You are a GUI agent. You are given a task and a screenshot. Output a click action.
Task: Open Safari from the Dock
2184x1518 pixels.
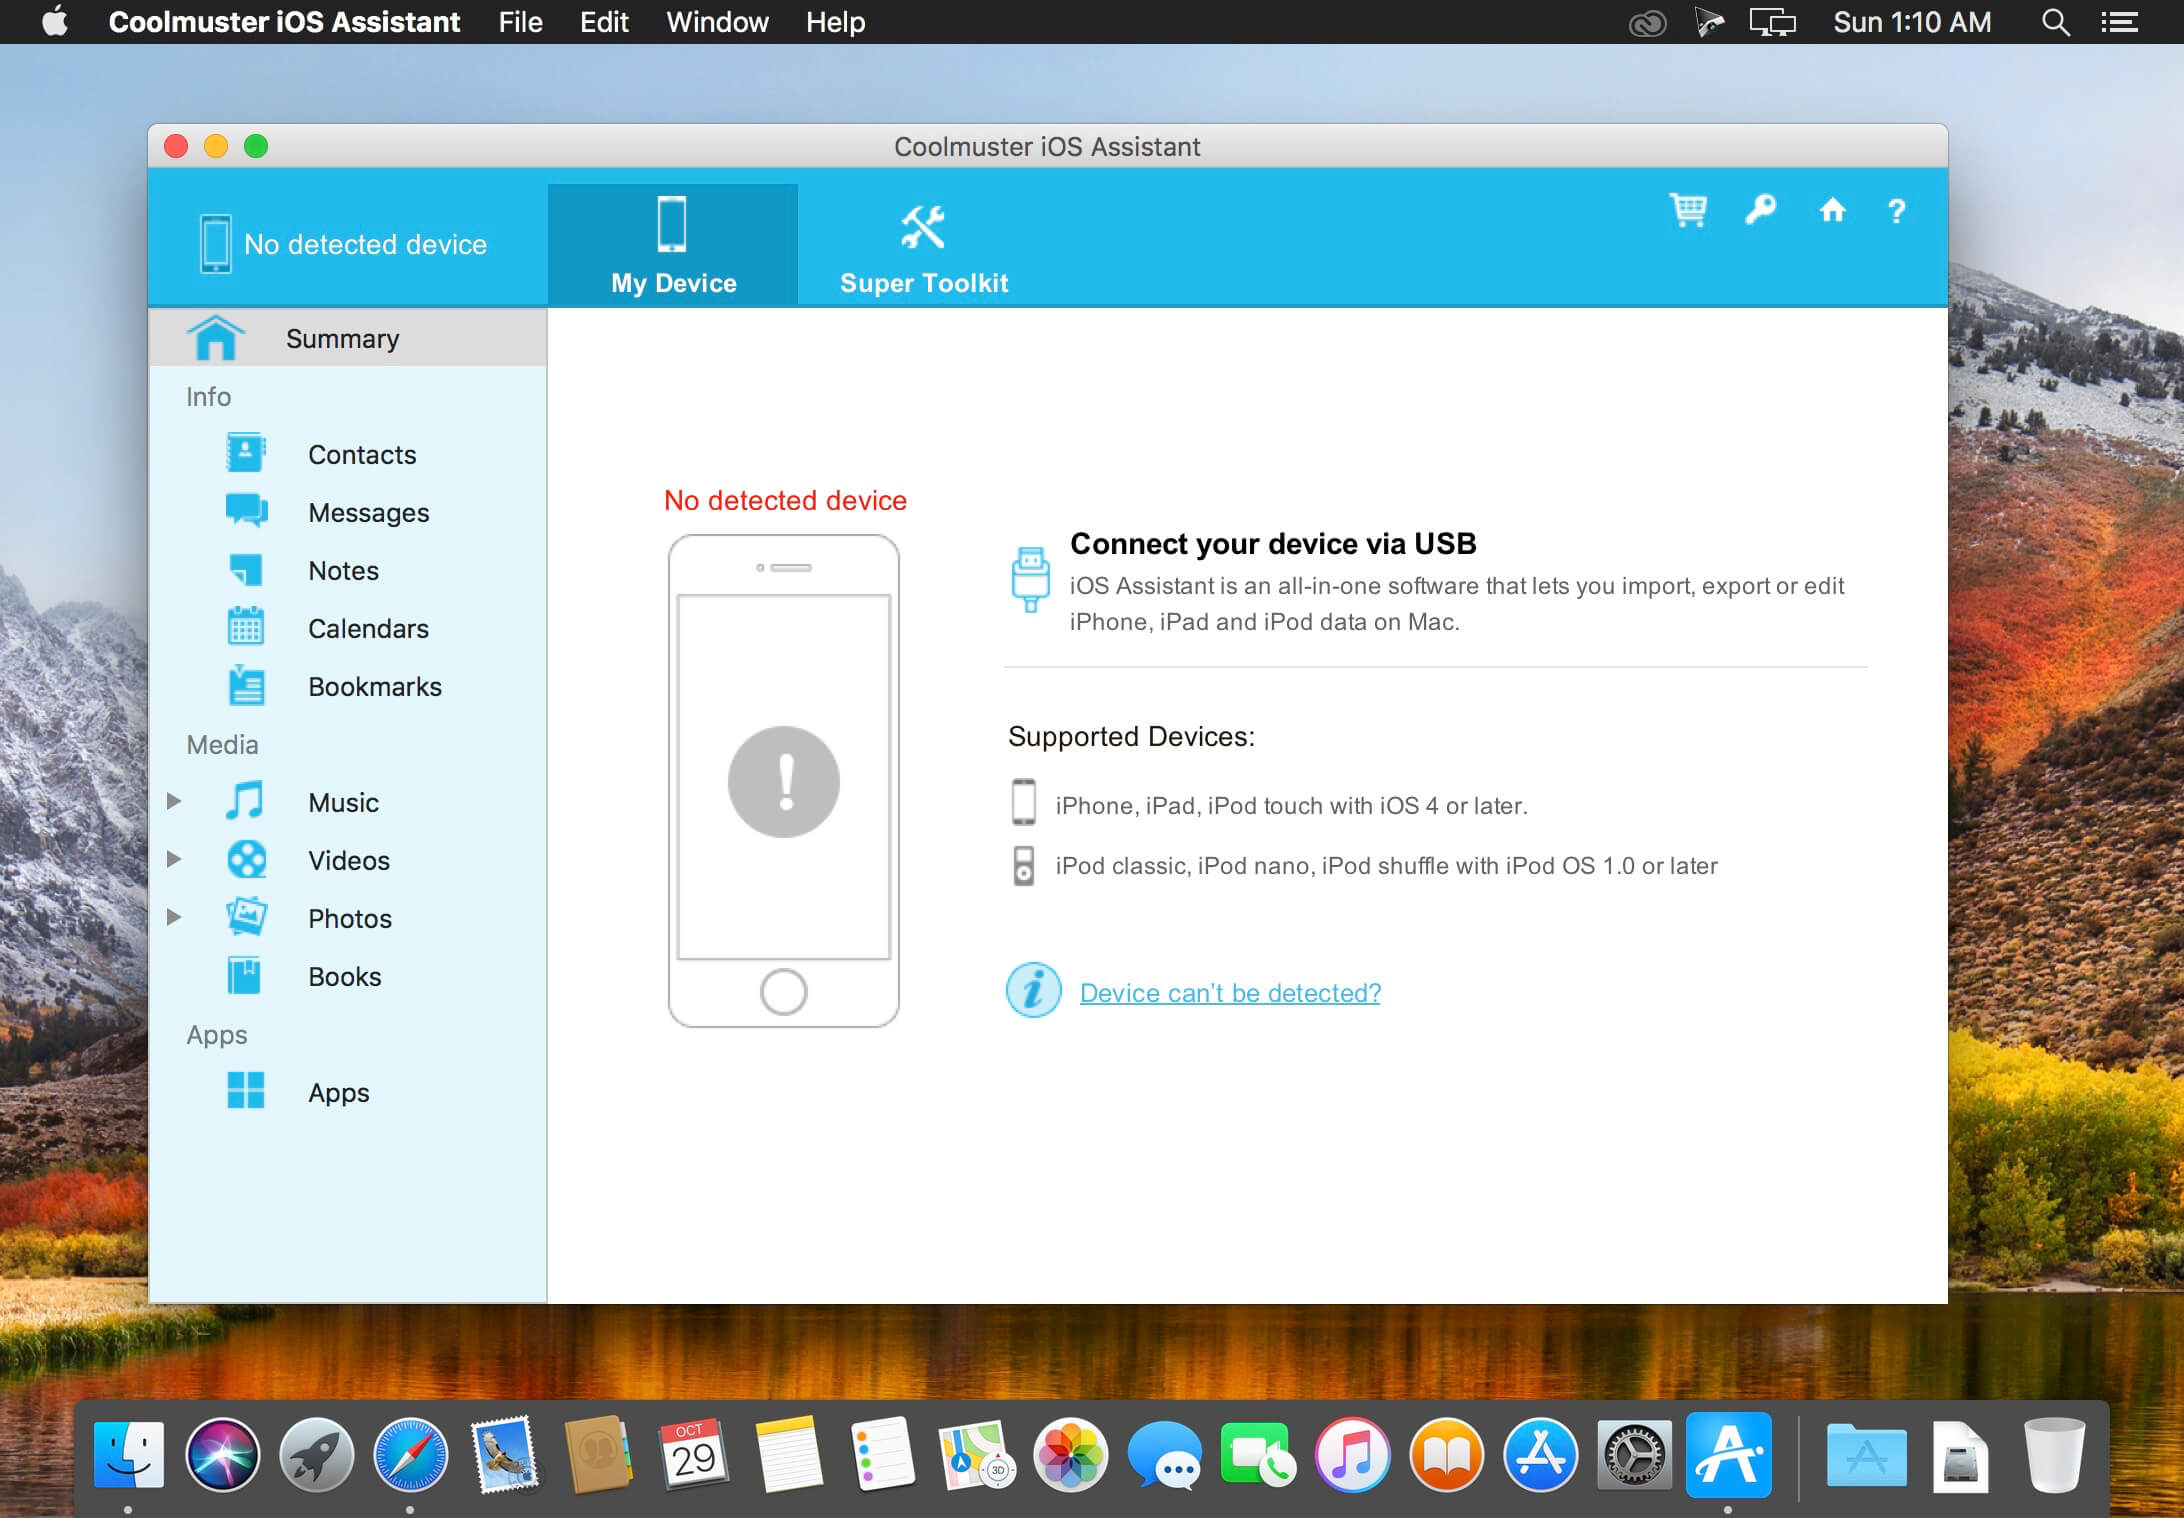410,1454
